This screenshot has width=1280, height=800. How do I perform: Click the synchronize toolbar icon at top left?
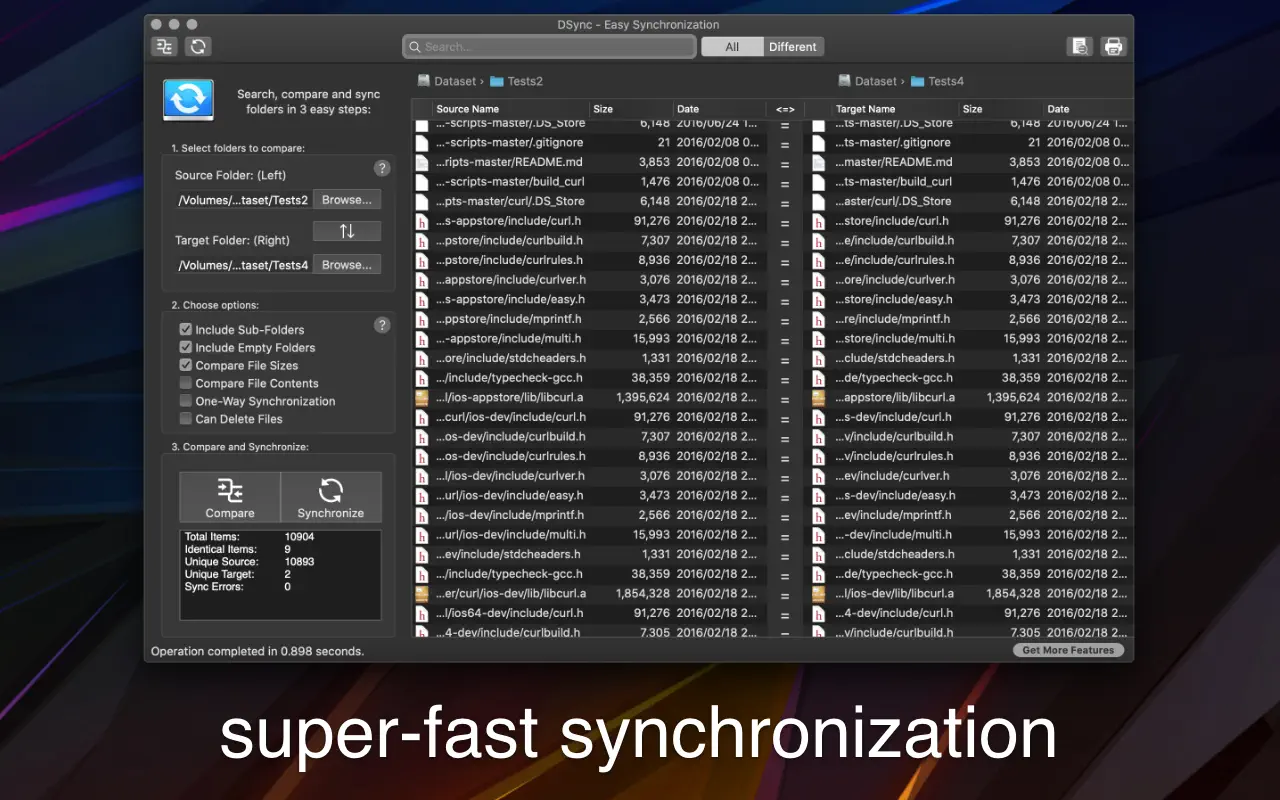coord(198,46)
